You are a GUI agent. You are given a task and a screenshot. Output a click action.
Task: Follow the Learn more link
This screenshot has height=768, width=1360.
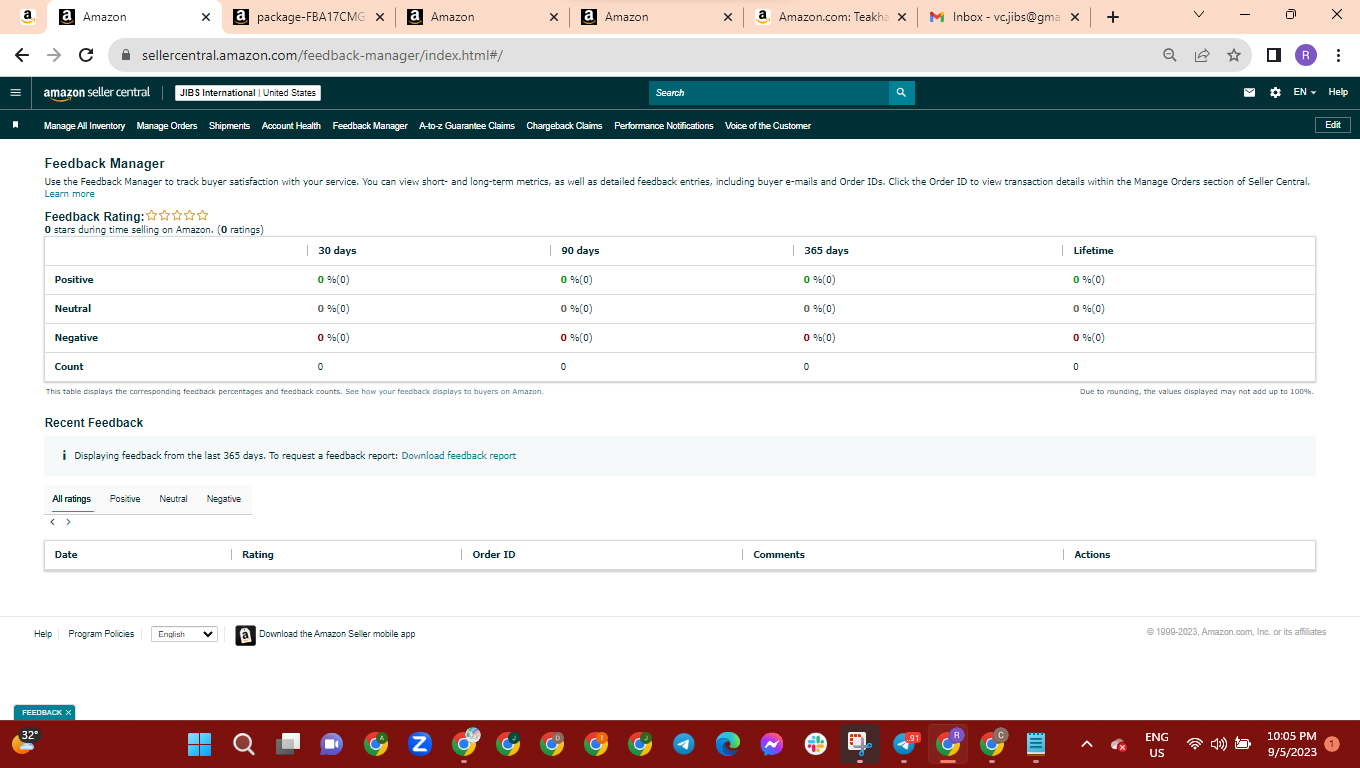pyautogui.click(x=70, y=194)
